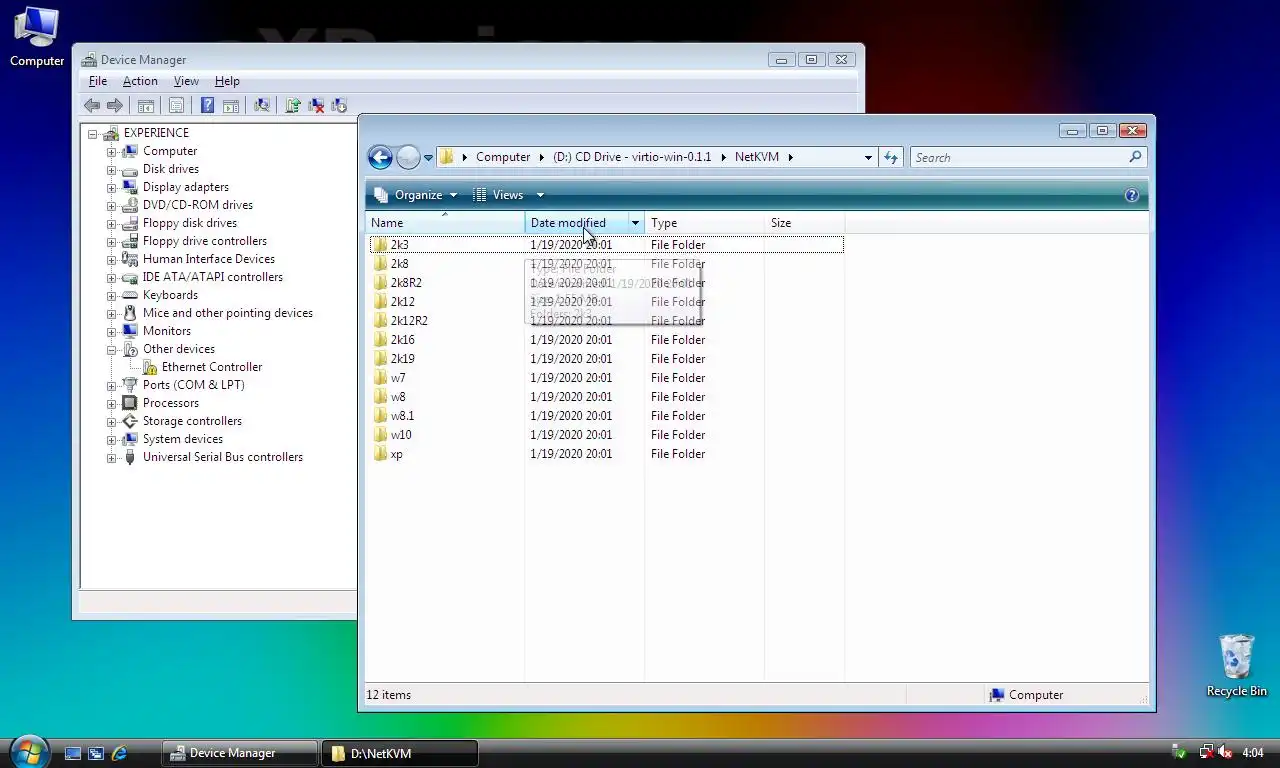Click Back arrow in Device Manager toolbar
The height and width of the screenshot is (768, 1280).
tap(92, 105)
